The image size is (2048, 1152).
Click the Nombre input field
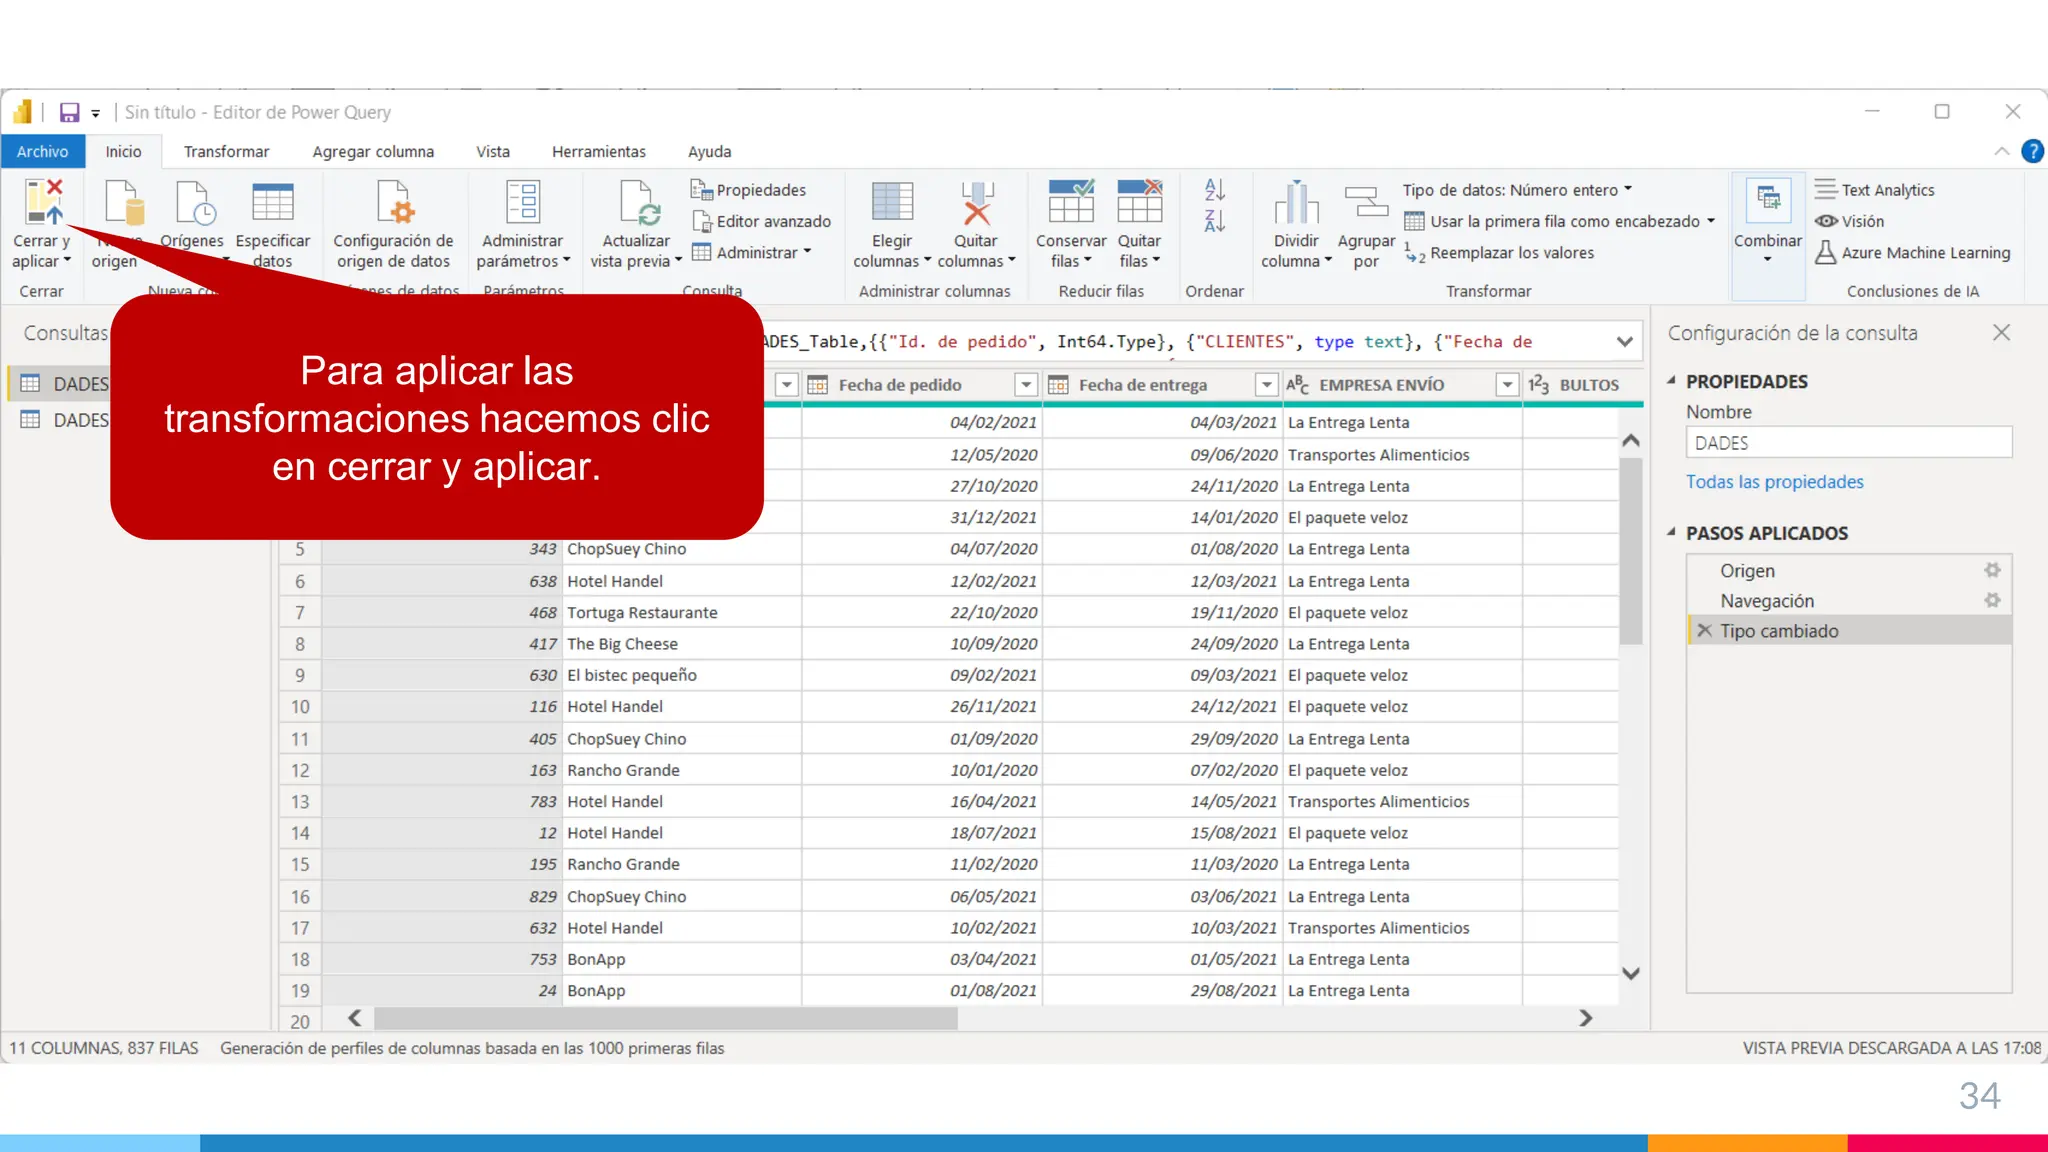click(1849, 443)
